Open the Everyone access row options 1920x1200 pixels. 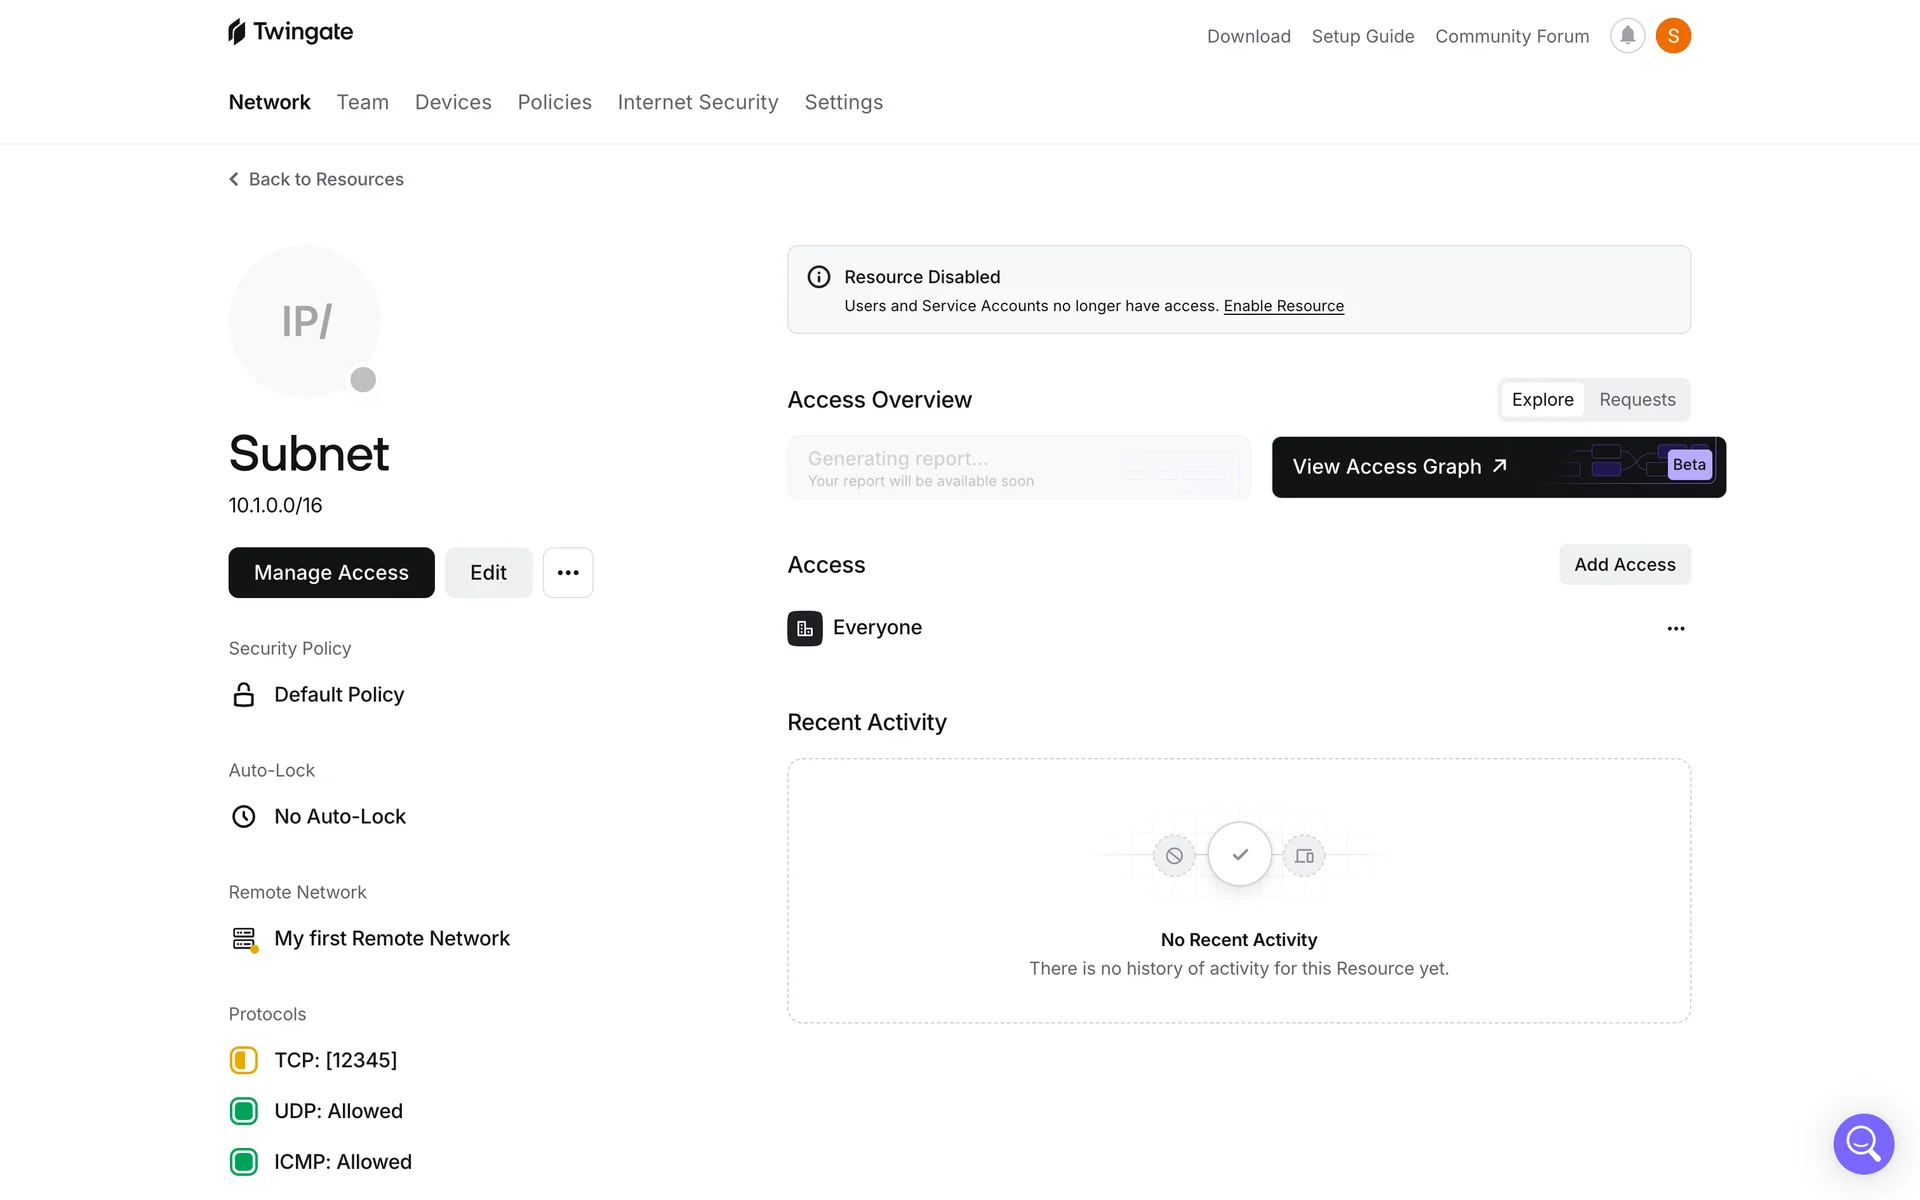point(1675,629)
